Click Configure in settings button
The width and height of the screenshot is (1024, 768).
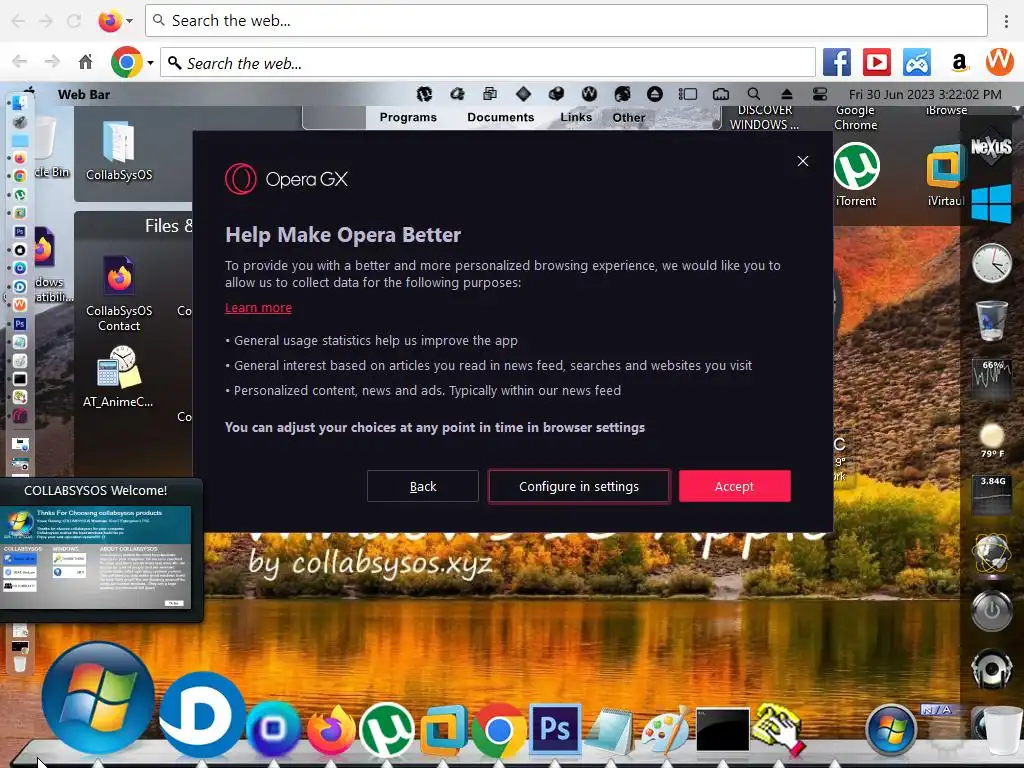[579, 487]
